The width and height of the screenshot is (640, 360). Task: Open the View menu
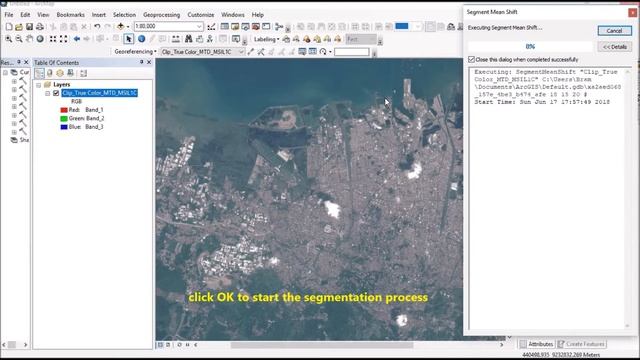click(x=43, y=15)
